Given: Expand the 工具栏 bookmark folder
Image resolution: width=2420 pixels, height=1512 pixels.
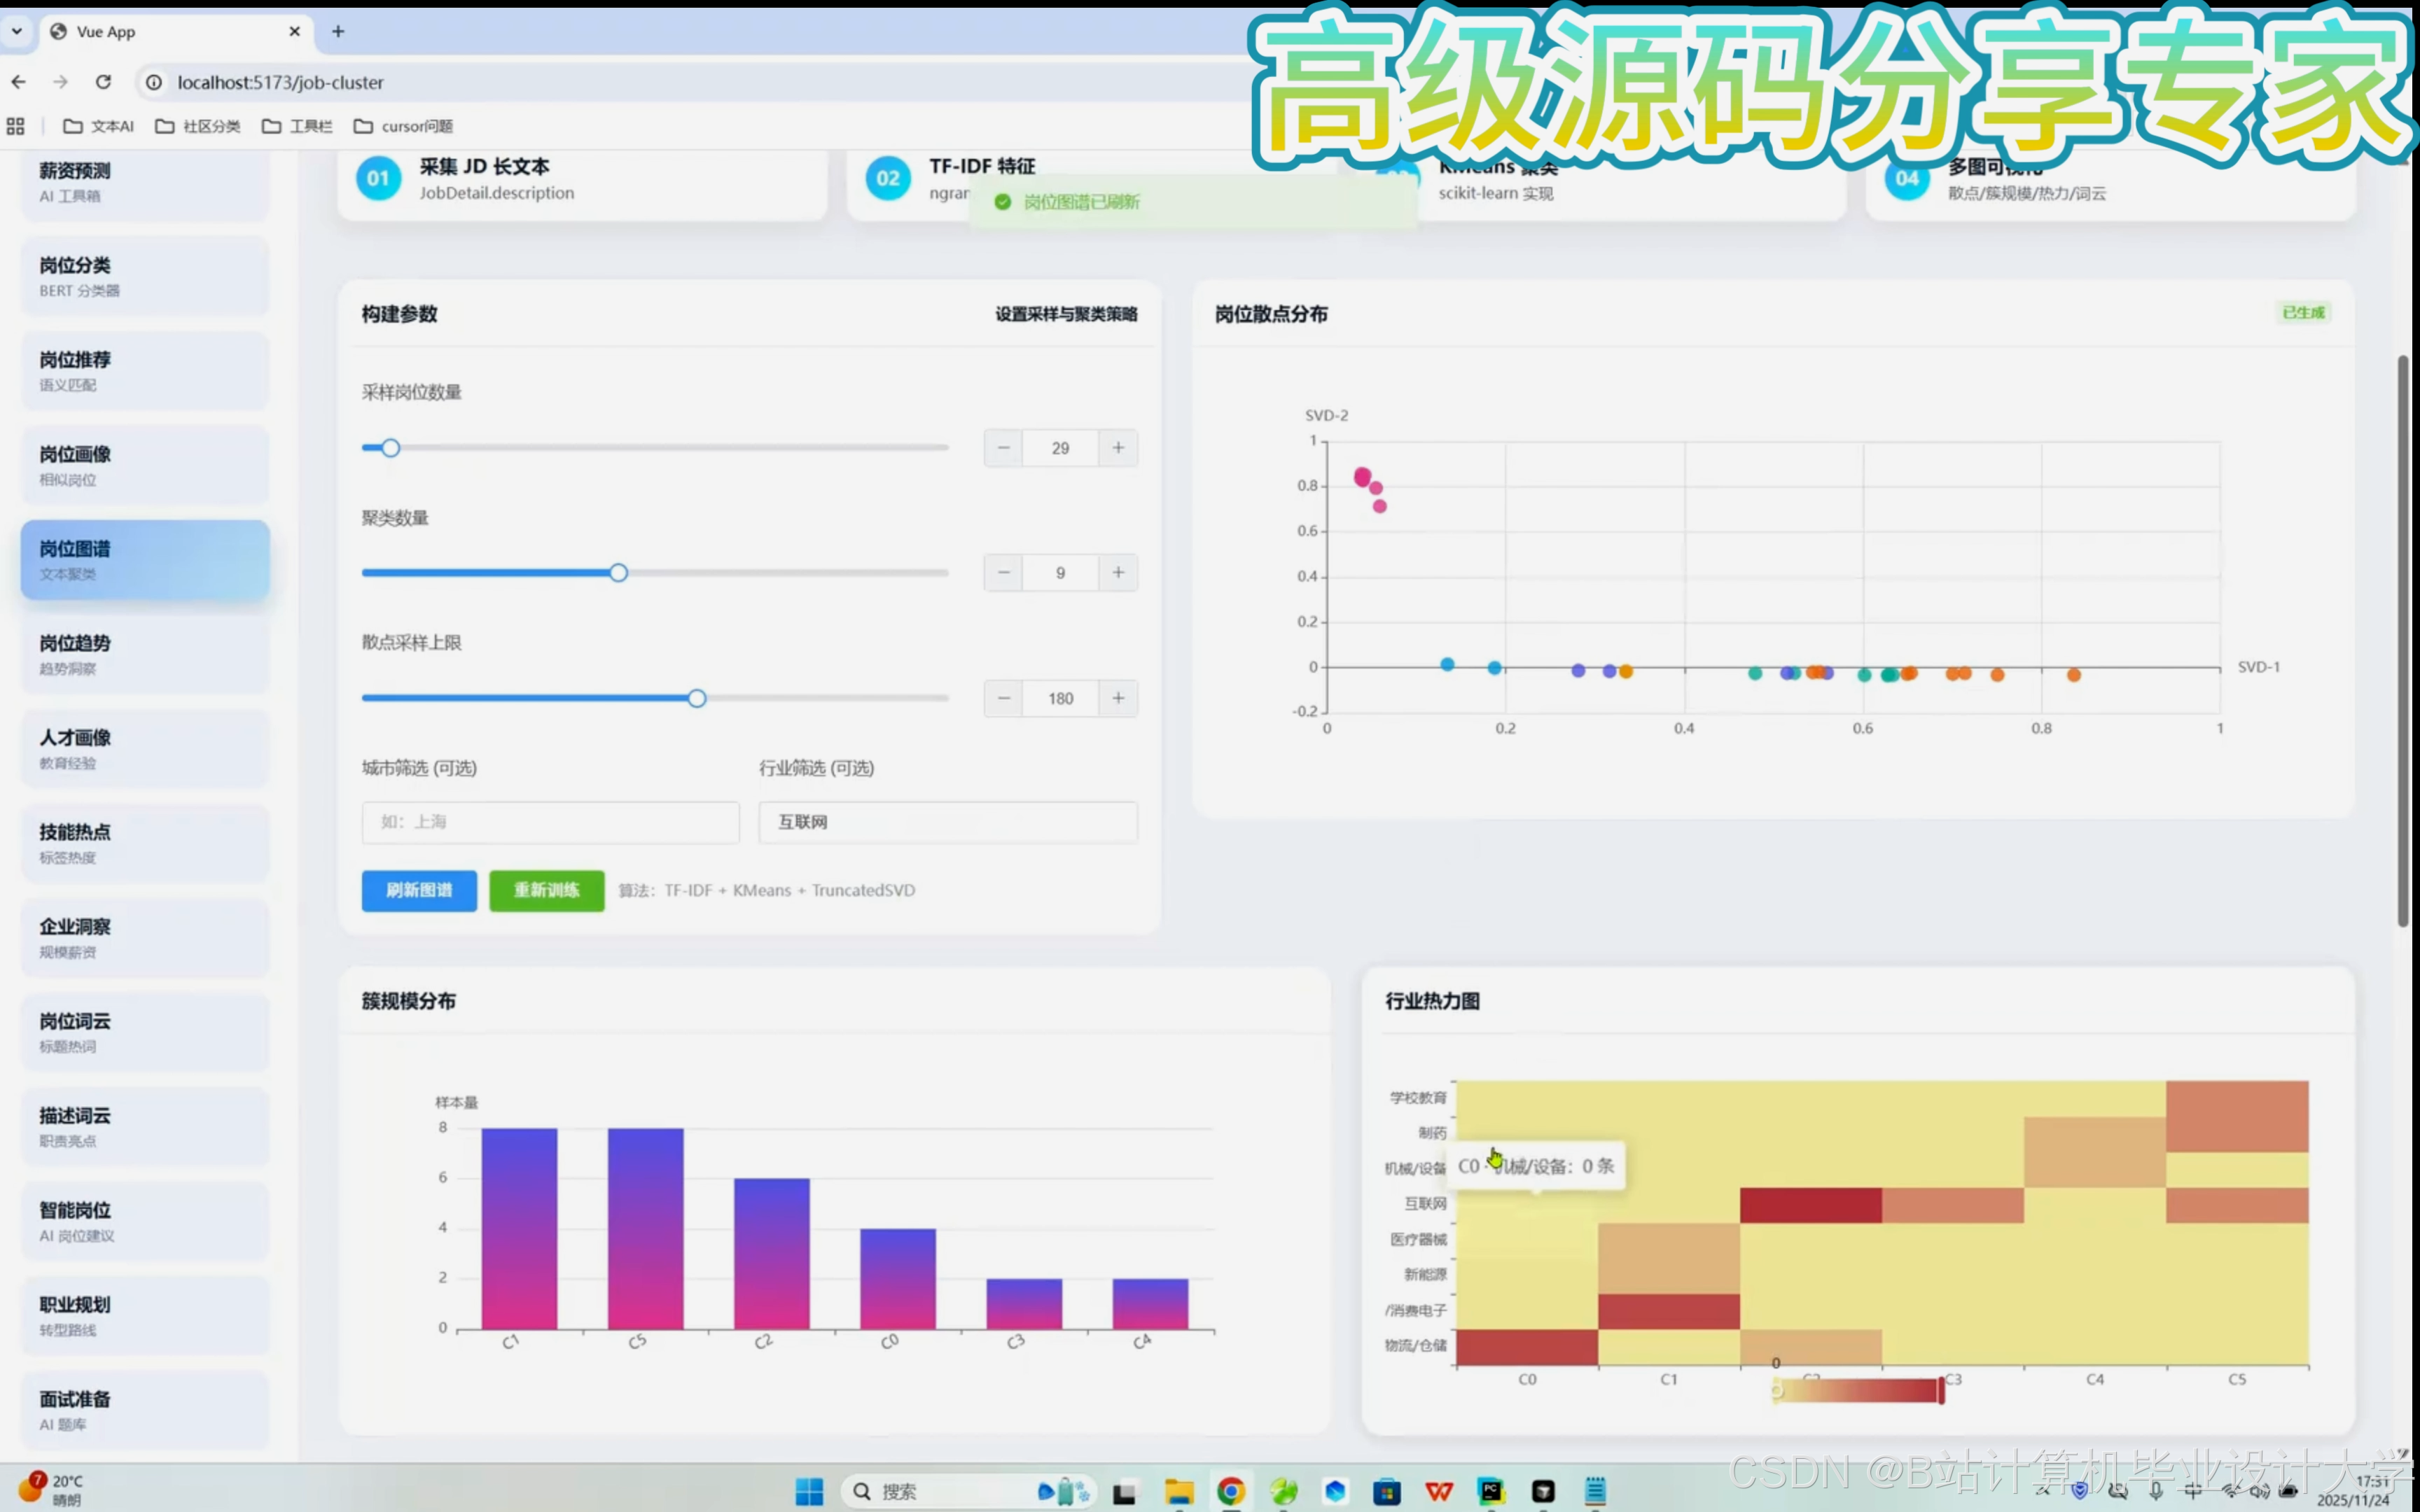Looking at the screenshot, I should (297, 126).
